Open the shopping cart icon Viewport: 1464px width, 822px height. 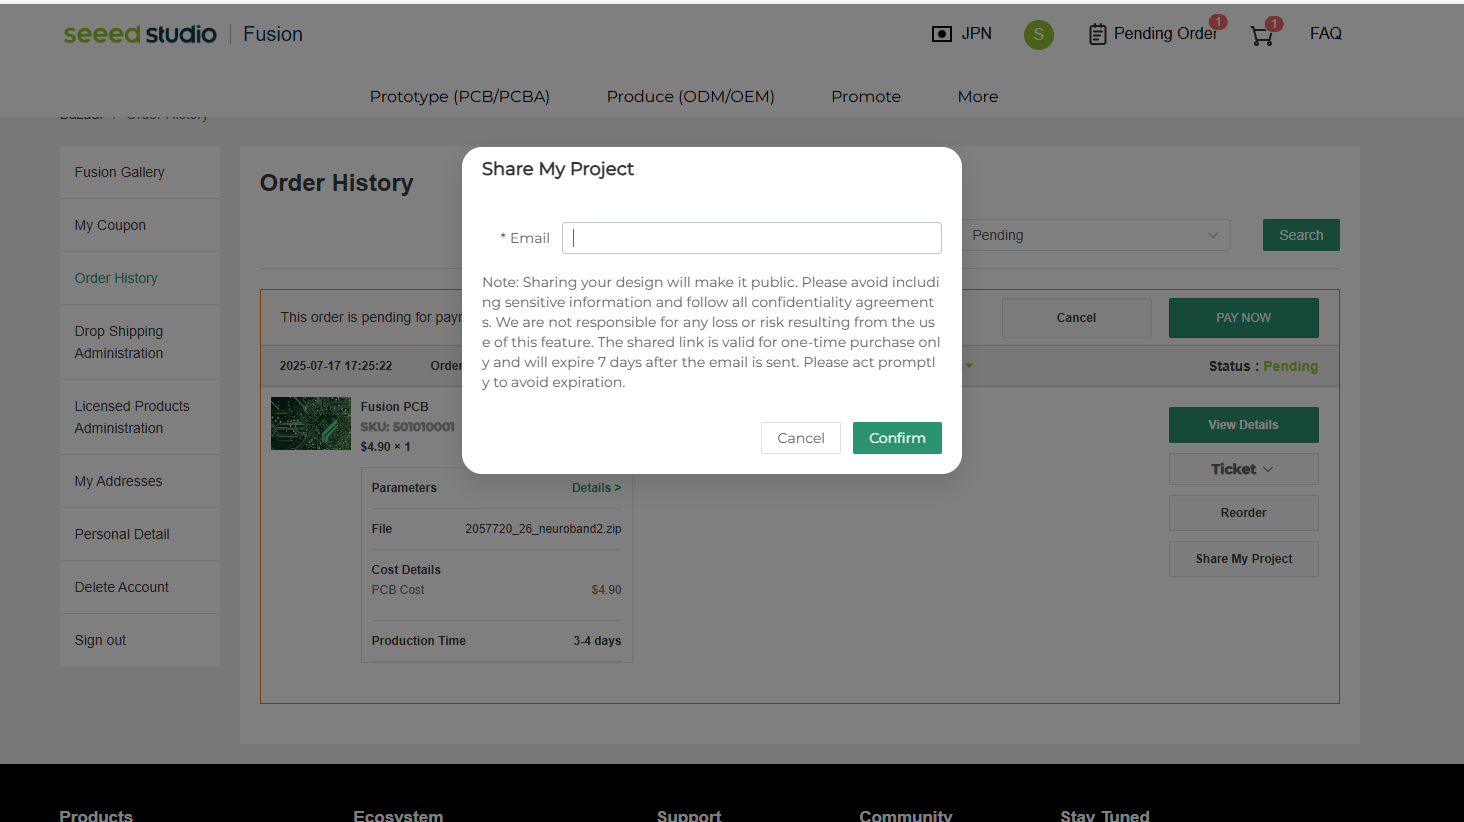coord(1262,36)
